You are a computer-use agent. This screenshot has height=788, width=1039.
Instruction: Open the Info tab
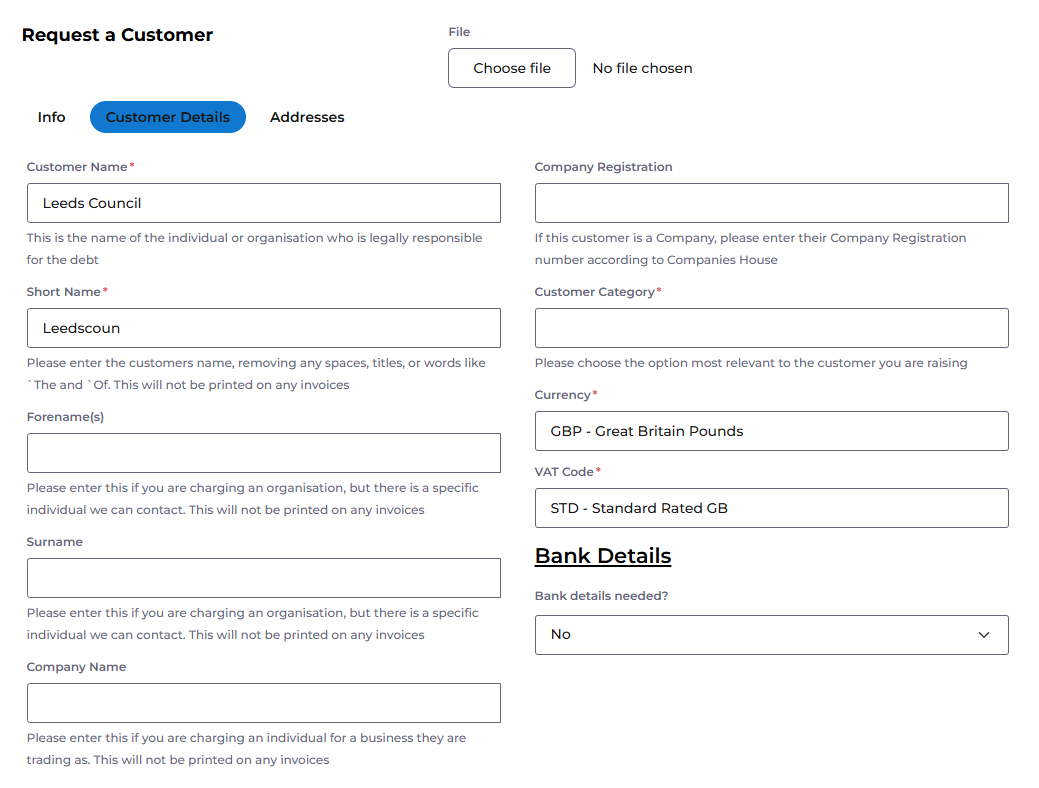pyautogui.click(x=52, y=117)
